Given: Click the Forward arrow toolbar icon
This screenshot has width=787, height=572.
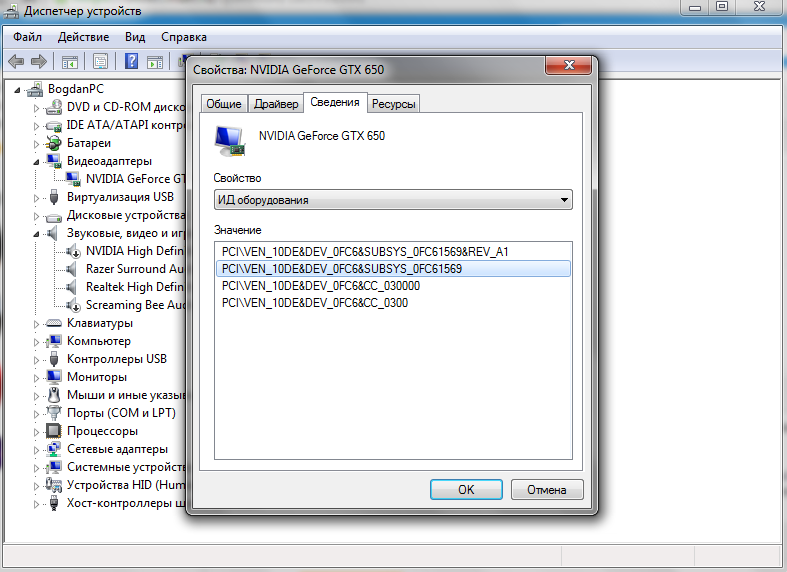Looking at the screenshot, I should tap(39, 62).
